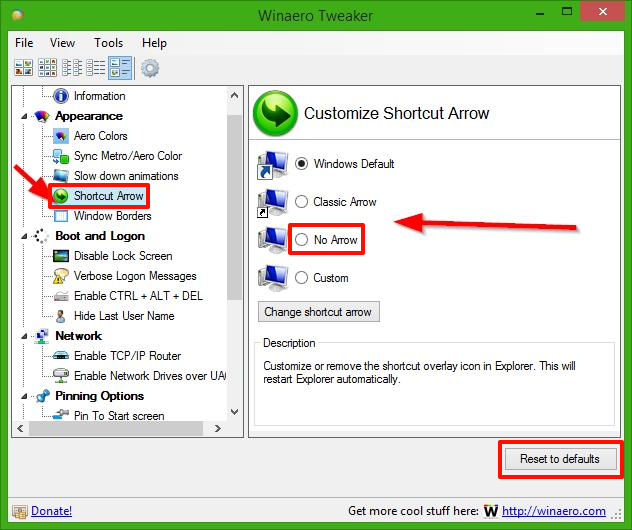This screenshot has width=632, height=530.
Task: Click the tree's scroll right arrow
Action: 218,428
